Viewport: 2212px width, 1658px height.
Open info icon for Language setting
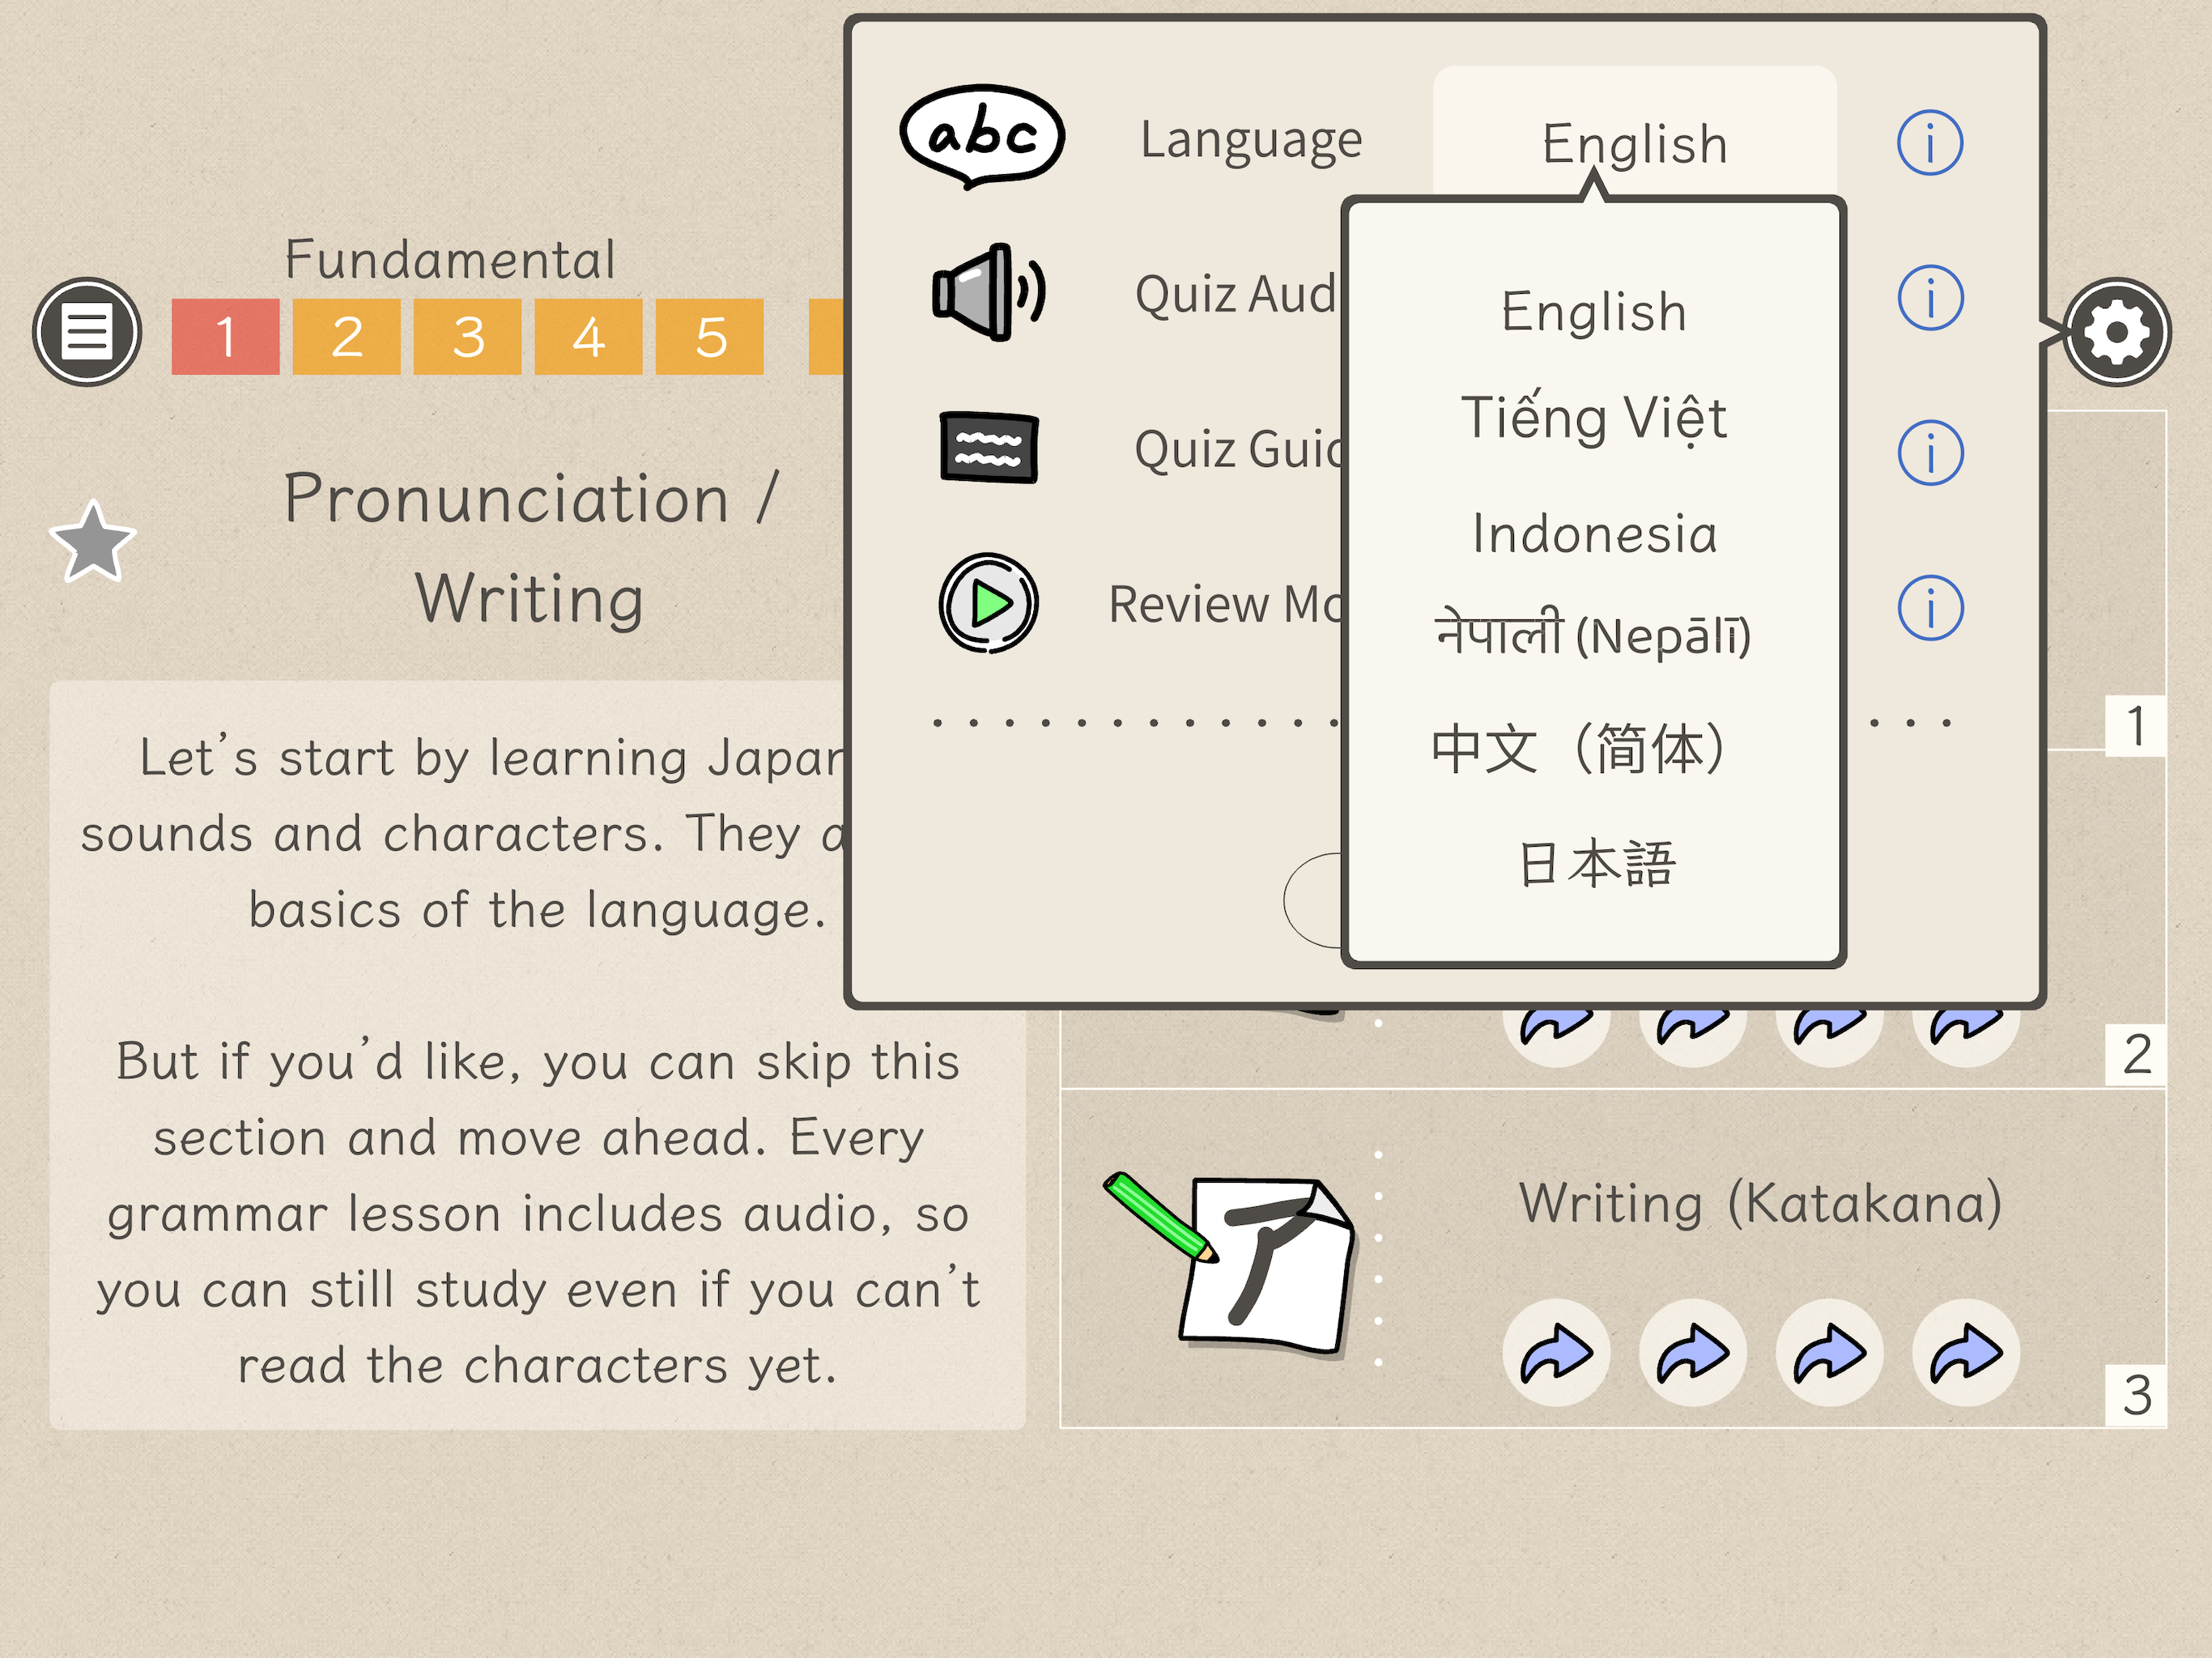(x=1930, y=143)
